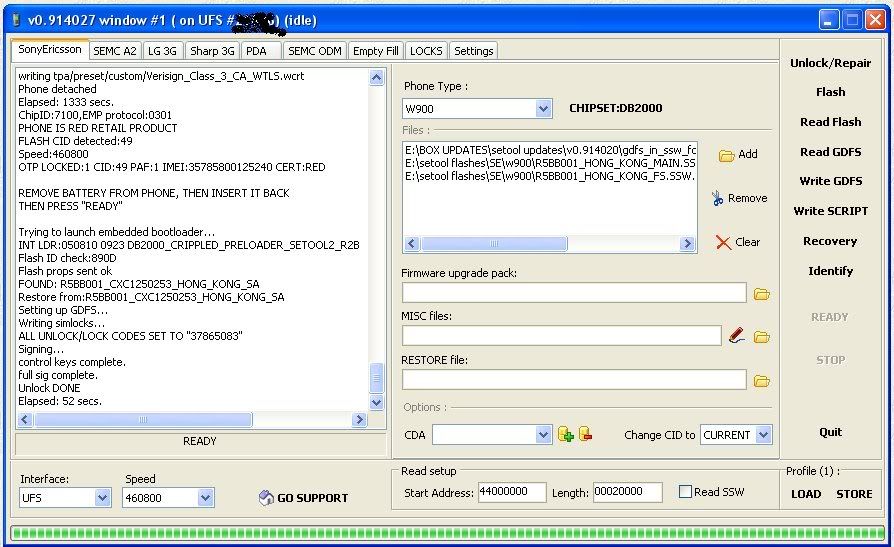The width and height of the screenshot is (894, 547).
Task: Click the LOAD profile button
Action: click(806, 495)
